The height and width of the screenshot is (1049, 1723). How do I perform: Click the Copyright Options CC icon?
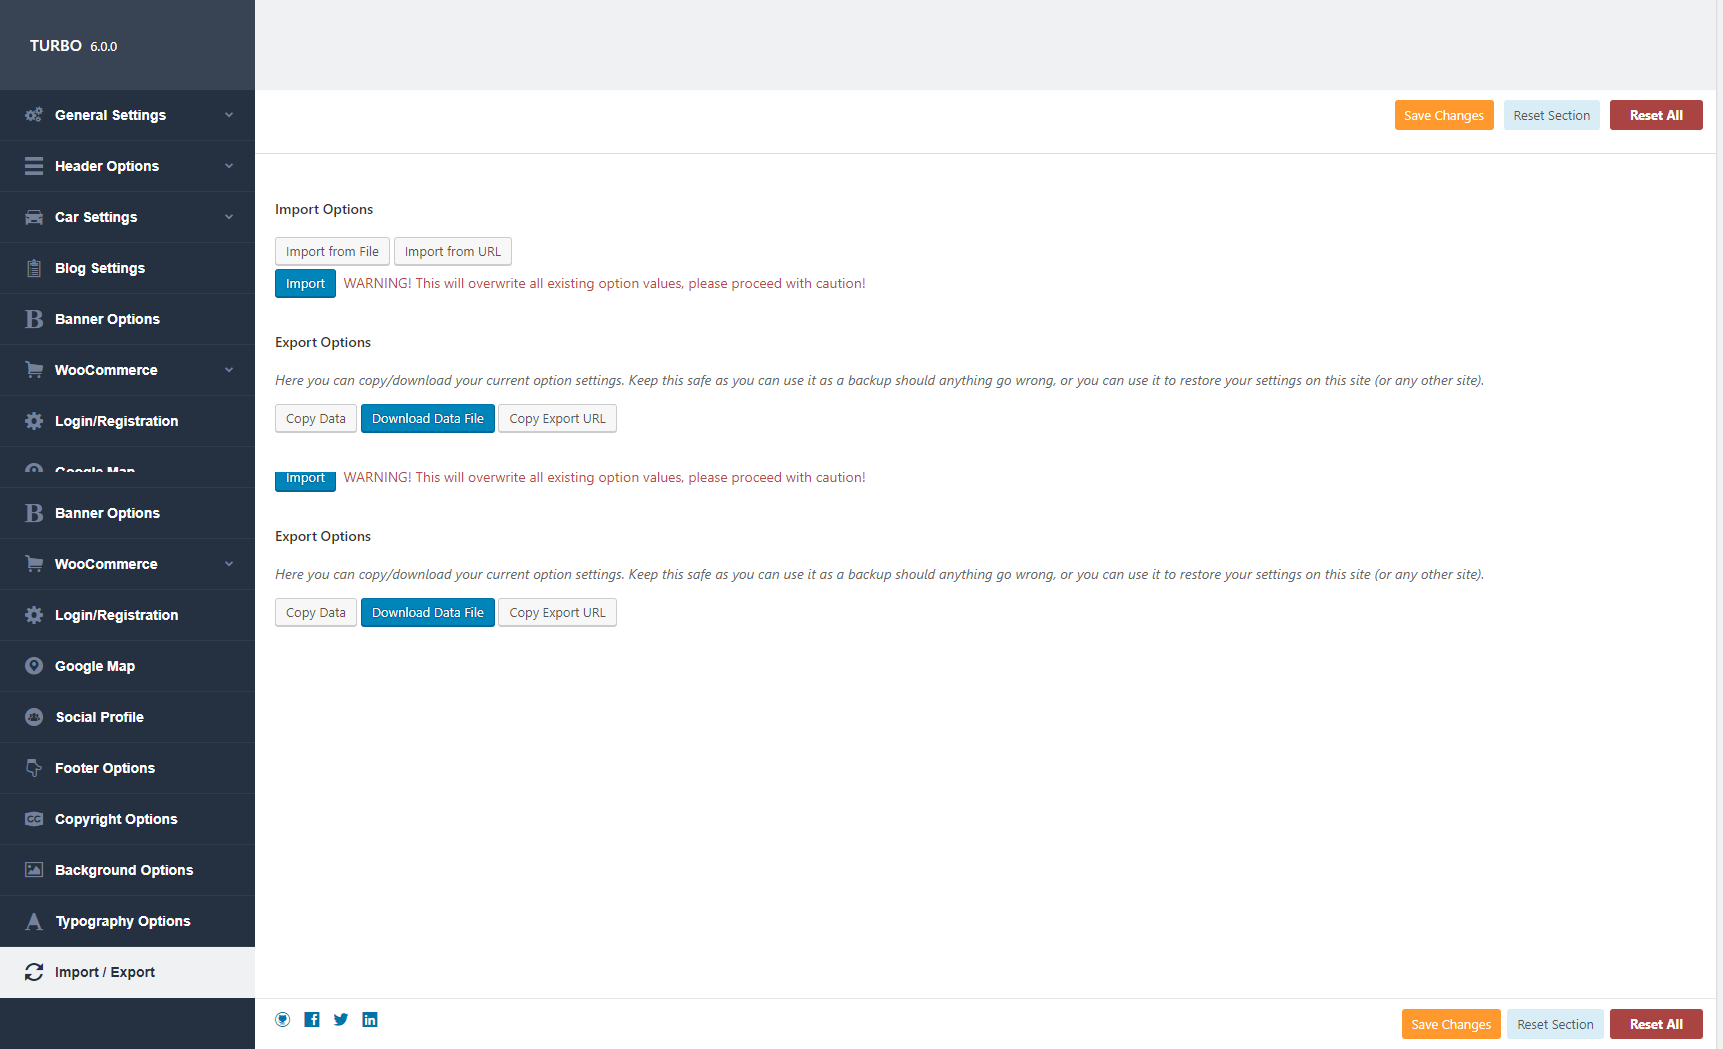tap(34, 819)
